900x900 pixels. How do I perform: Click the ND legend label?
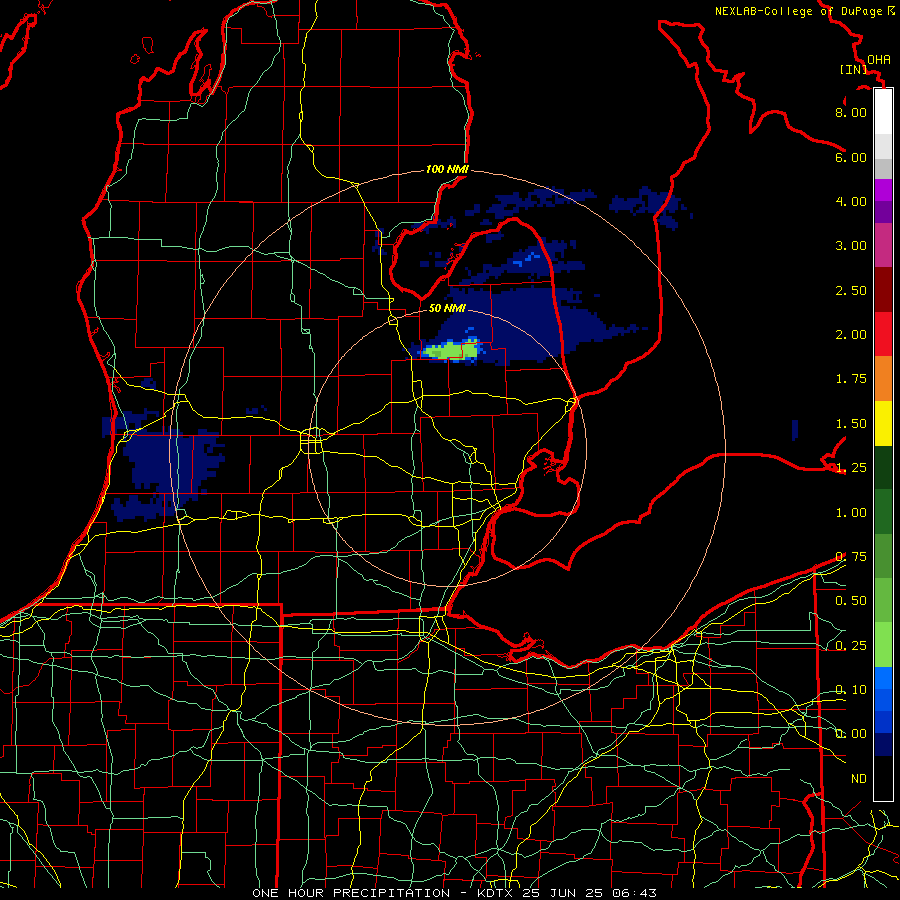[858, 779]
